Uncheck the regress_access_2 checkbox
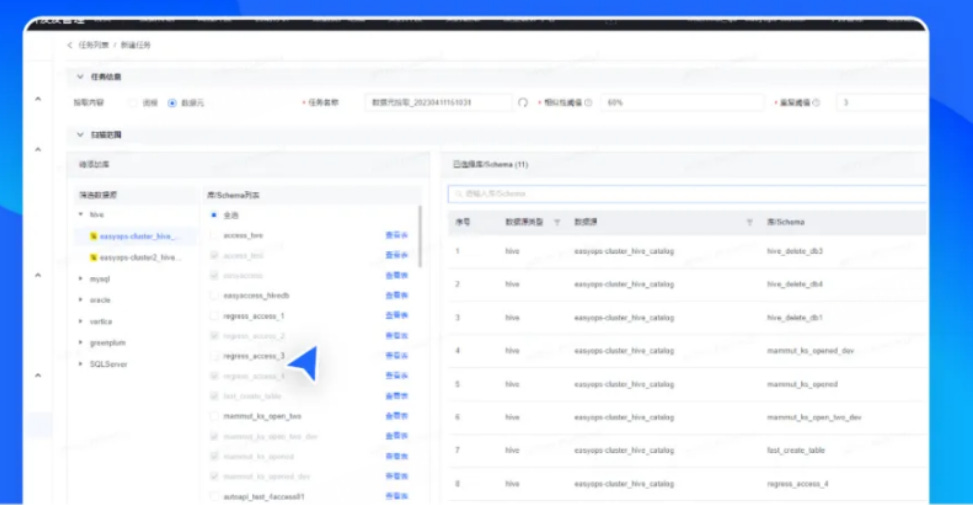973x505 pixels. (214, 336)
